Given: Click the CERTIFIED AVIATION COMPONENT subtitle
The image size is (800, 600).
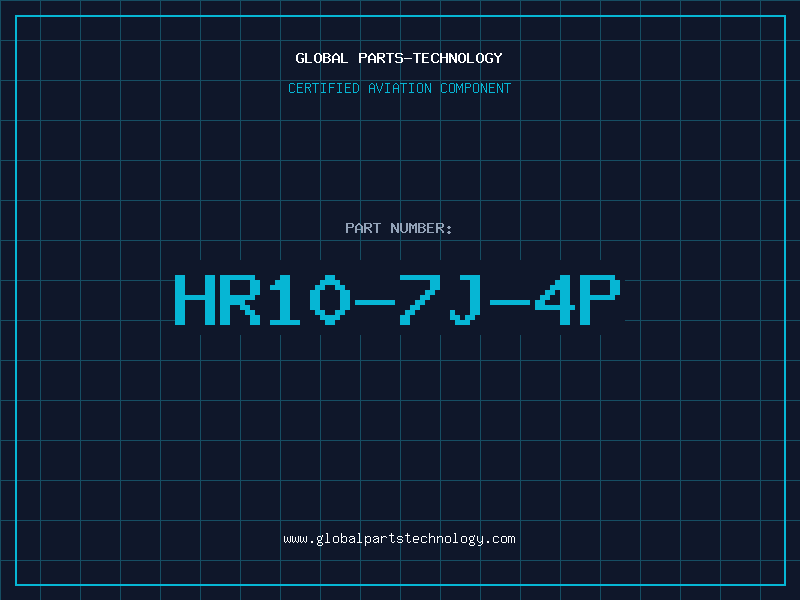Looking at the screenshot, I should (399, 88).
